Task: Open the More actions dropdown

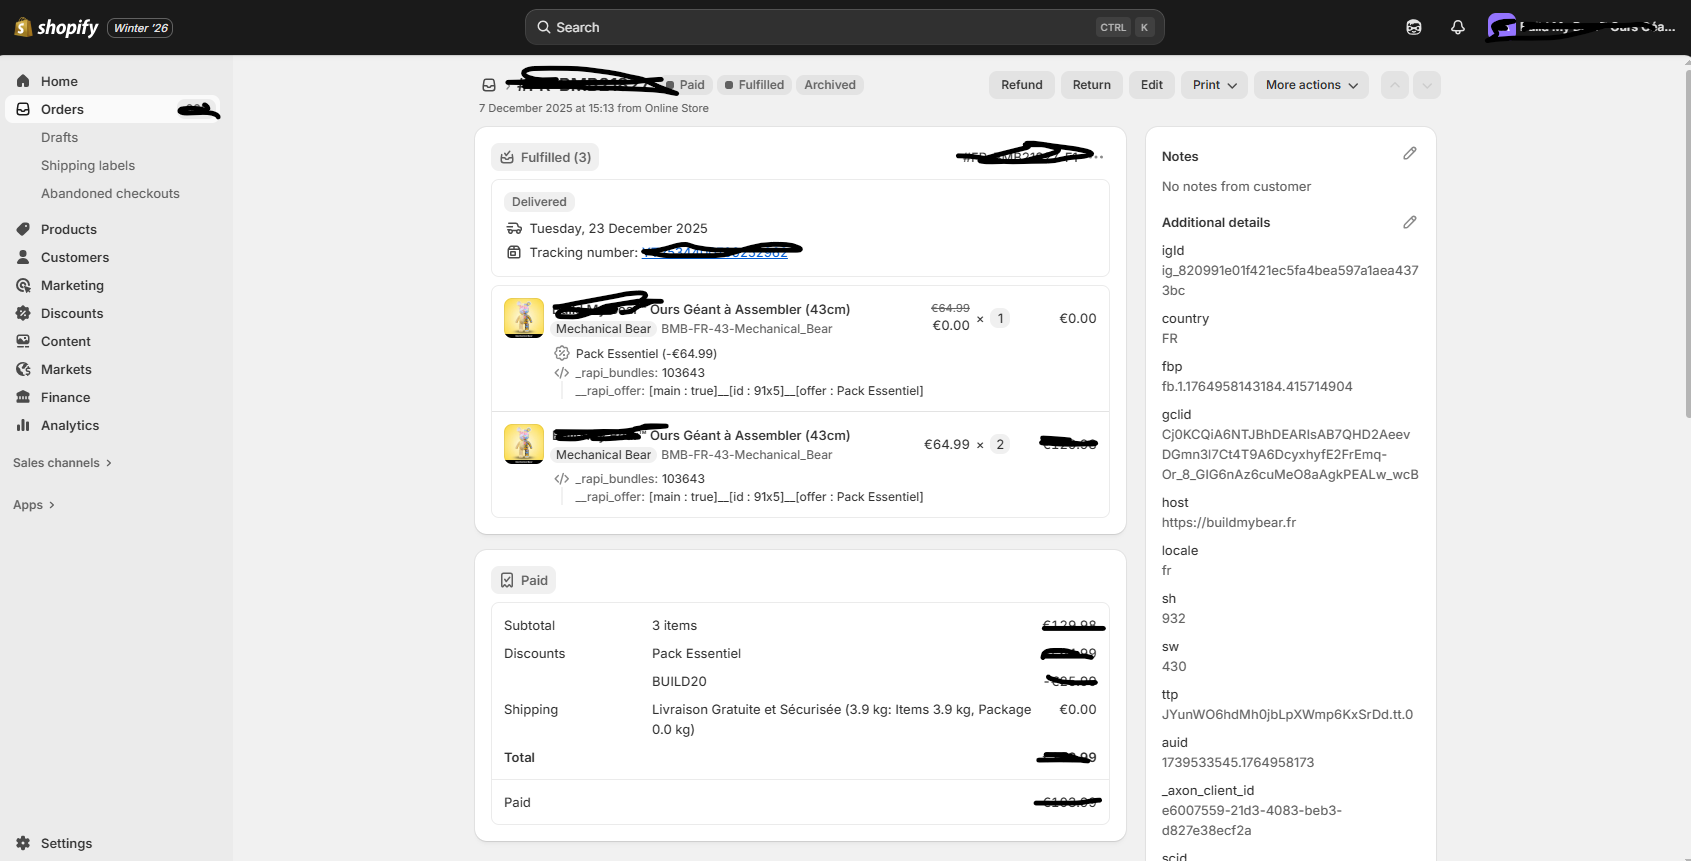Action: point(1311,85)
